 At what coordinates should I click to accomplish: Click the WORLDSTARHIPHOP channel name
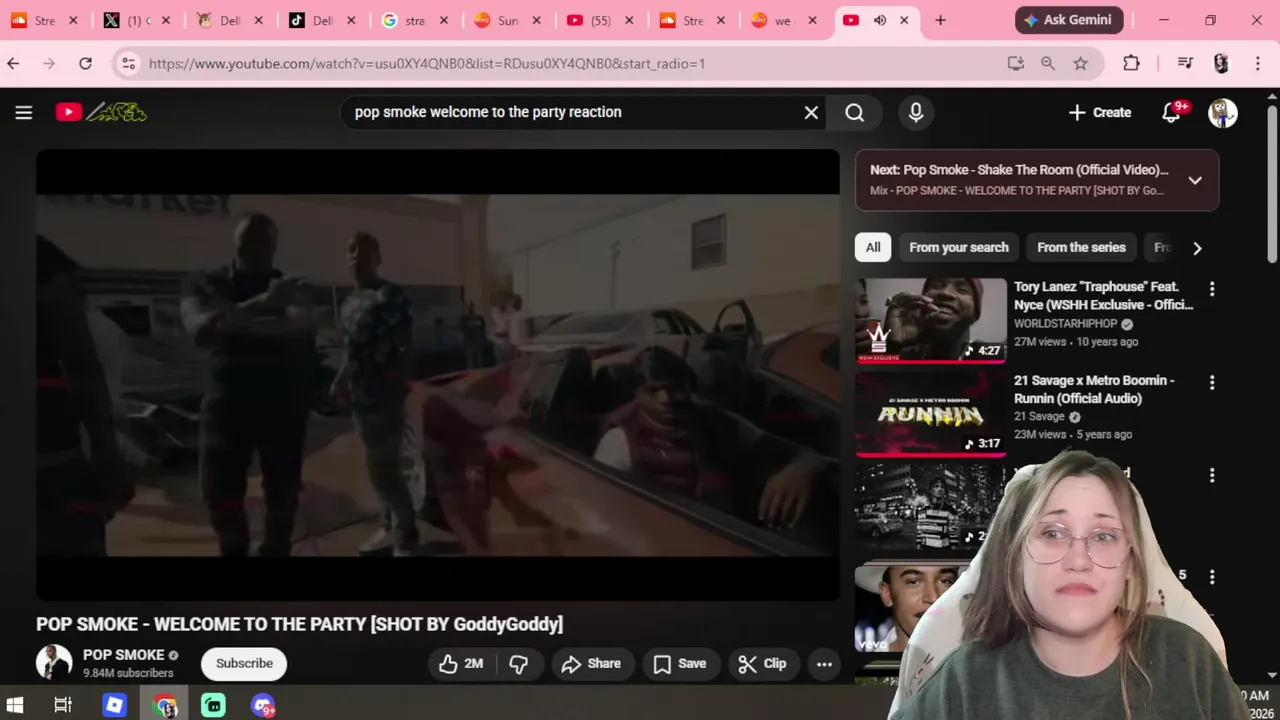[1066, 324]
